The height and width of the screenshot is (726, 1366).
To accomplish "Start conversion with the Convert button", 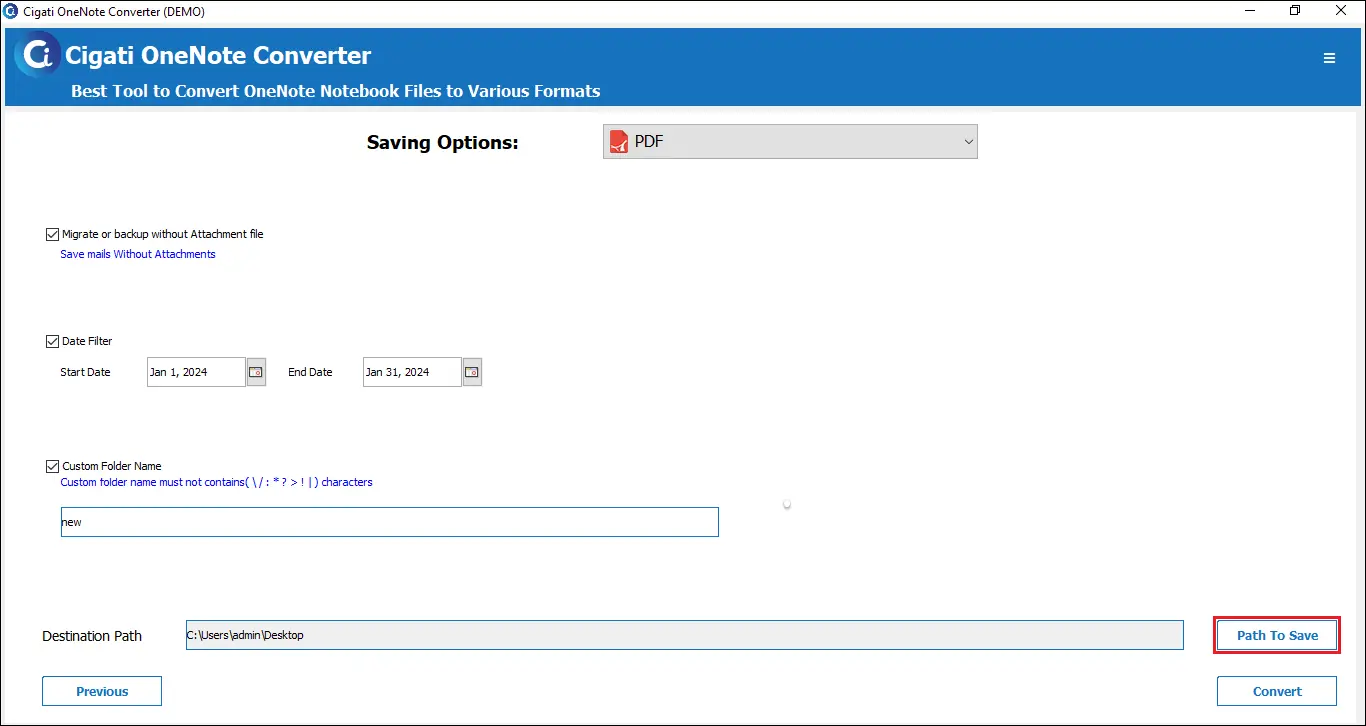I will 1277,691.
